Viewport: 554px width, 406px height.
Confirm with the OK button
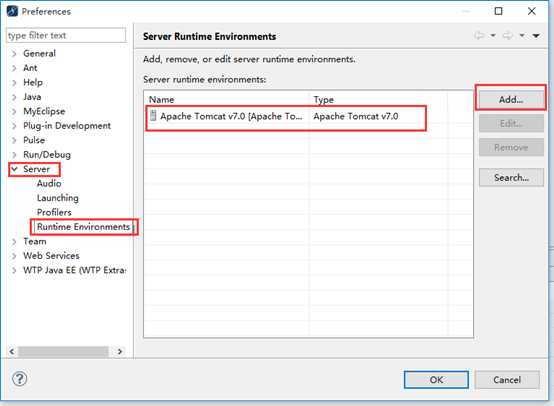tap(436, 379)
